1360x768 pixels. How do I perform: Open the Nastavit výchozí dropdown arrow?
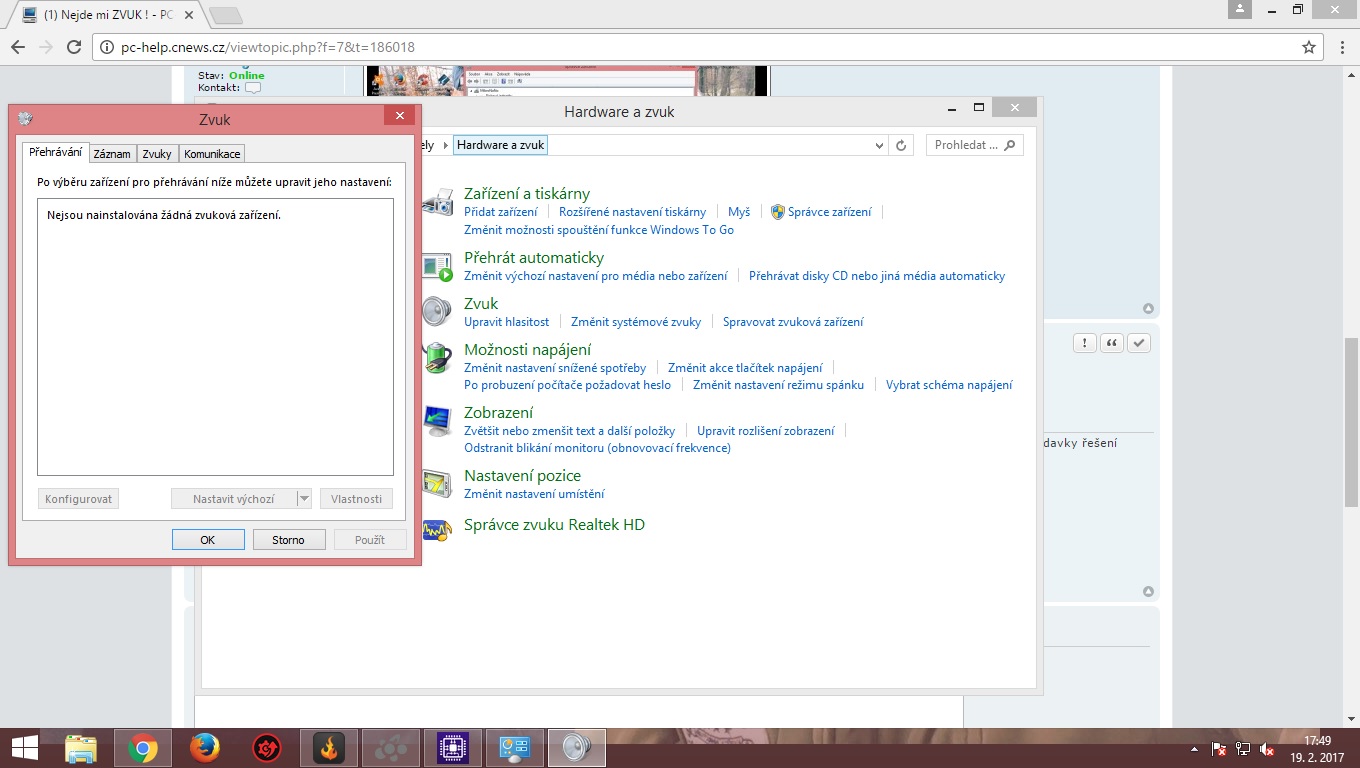(x=305, y=499)
